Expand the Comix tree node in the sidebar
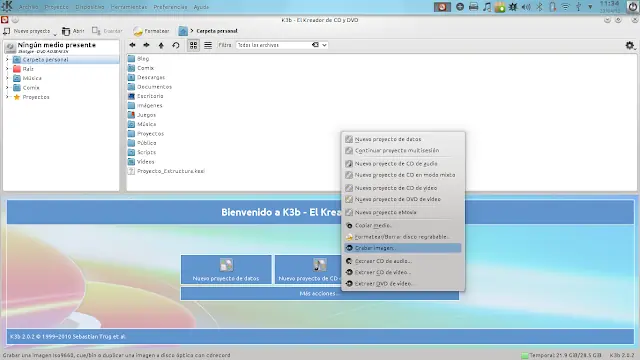The height and width of the screenshot is (360, 640). coord(7,88)
